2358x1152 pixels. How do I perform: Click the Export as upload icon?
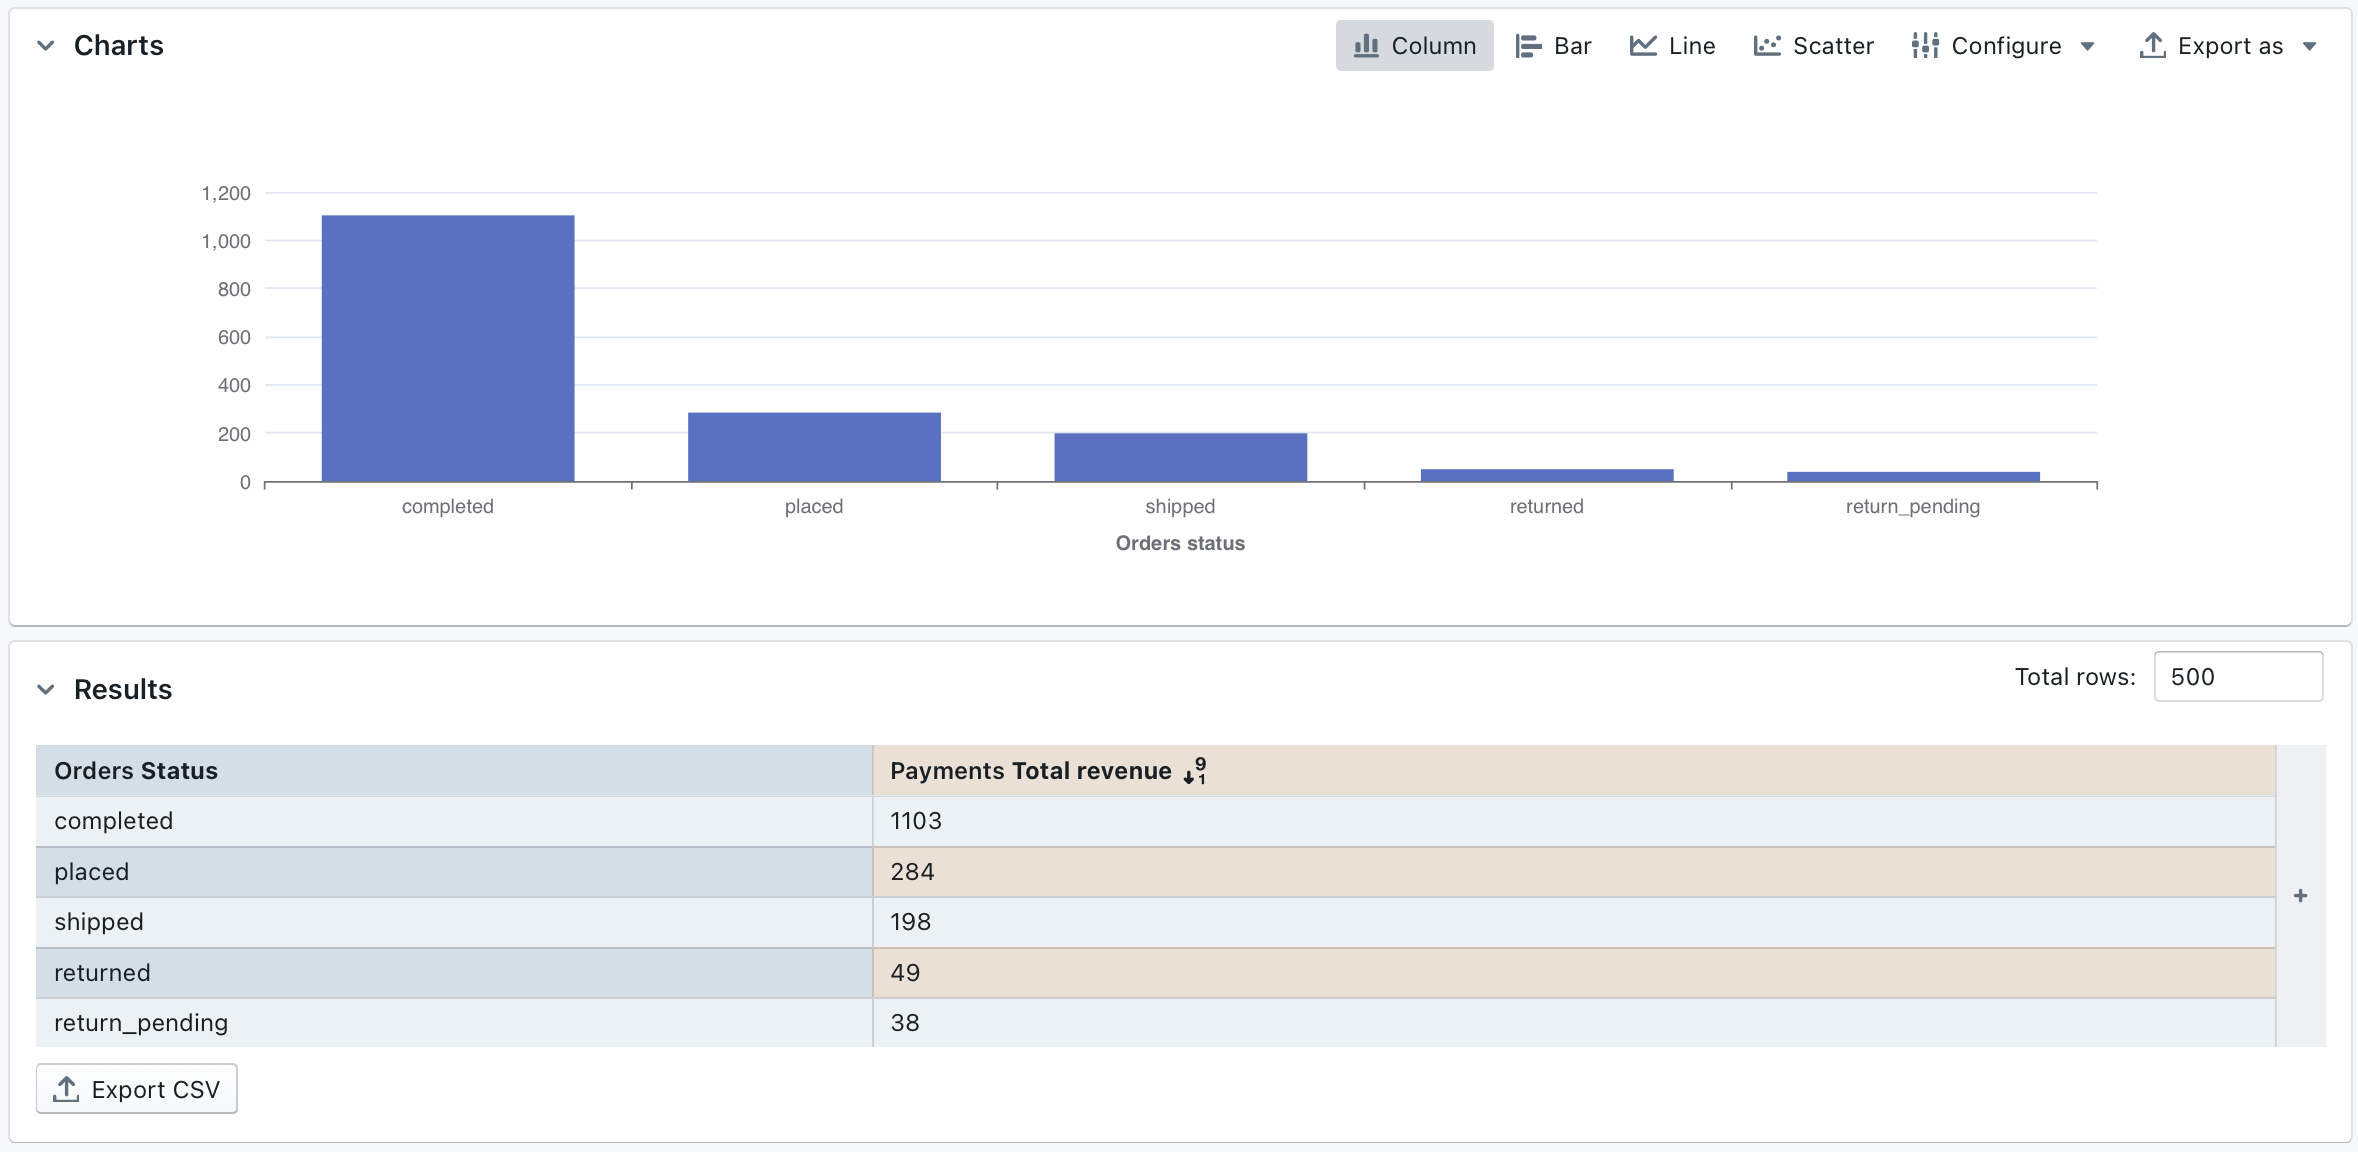[x=2152, y=46]
